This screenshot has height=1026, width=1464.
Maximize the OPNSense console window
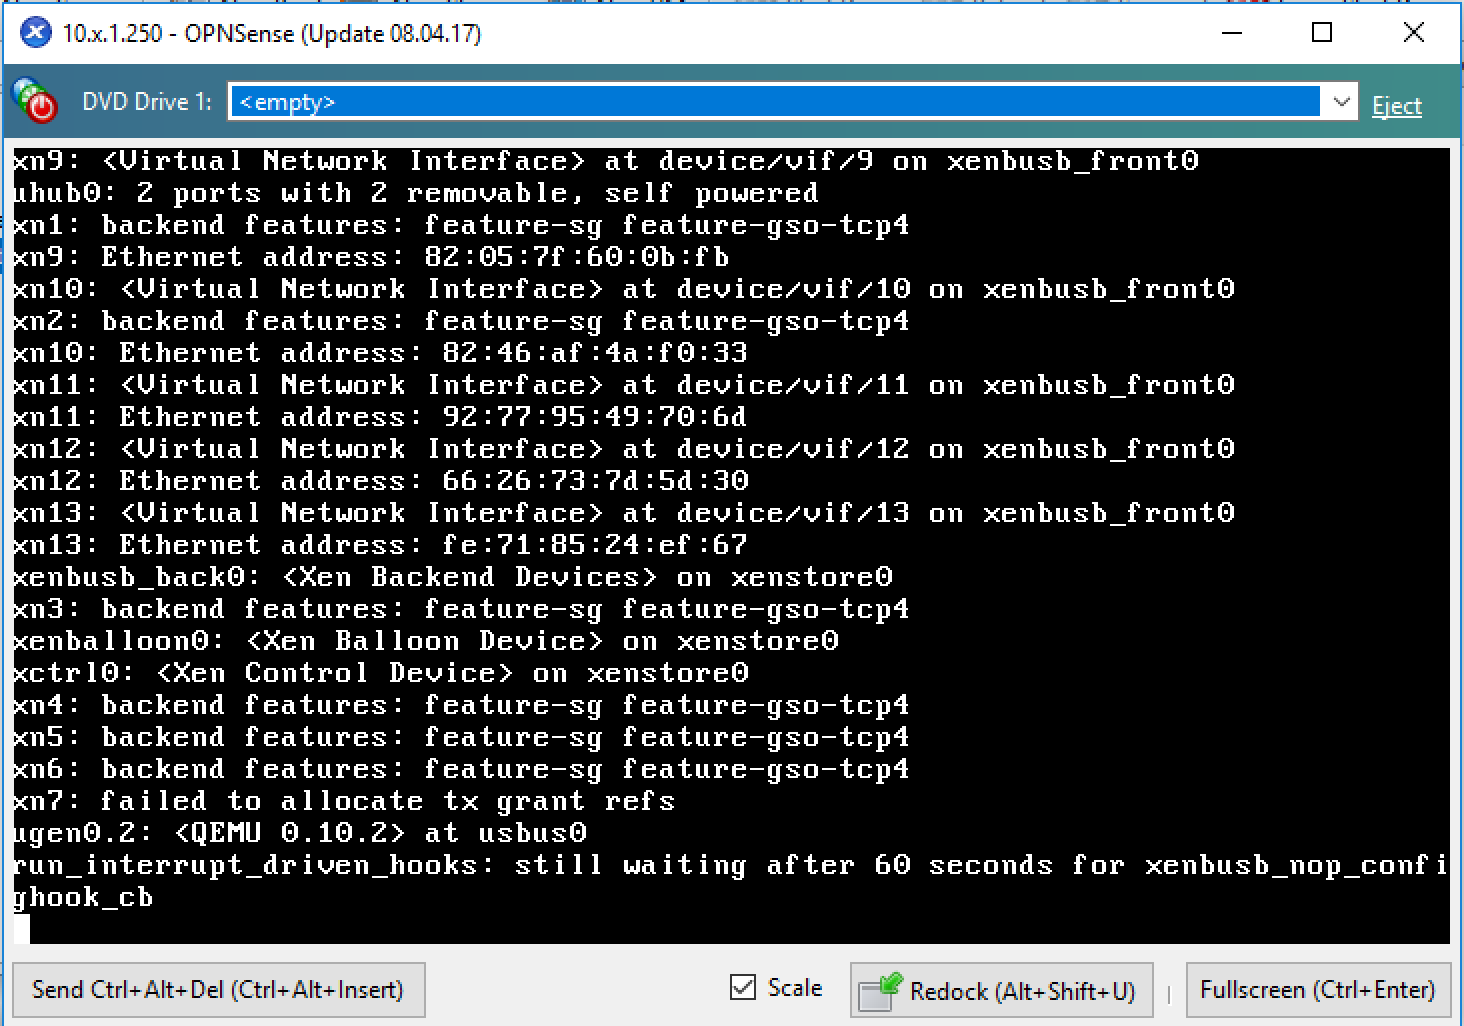coord(1322,33)
